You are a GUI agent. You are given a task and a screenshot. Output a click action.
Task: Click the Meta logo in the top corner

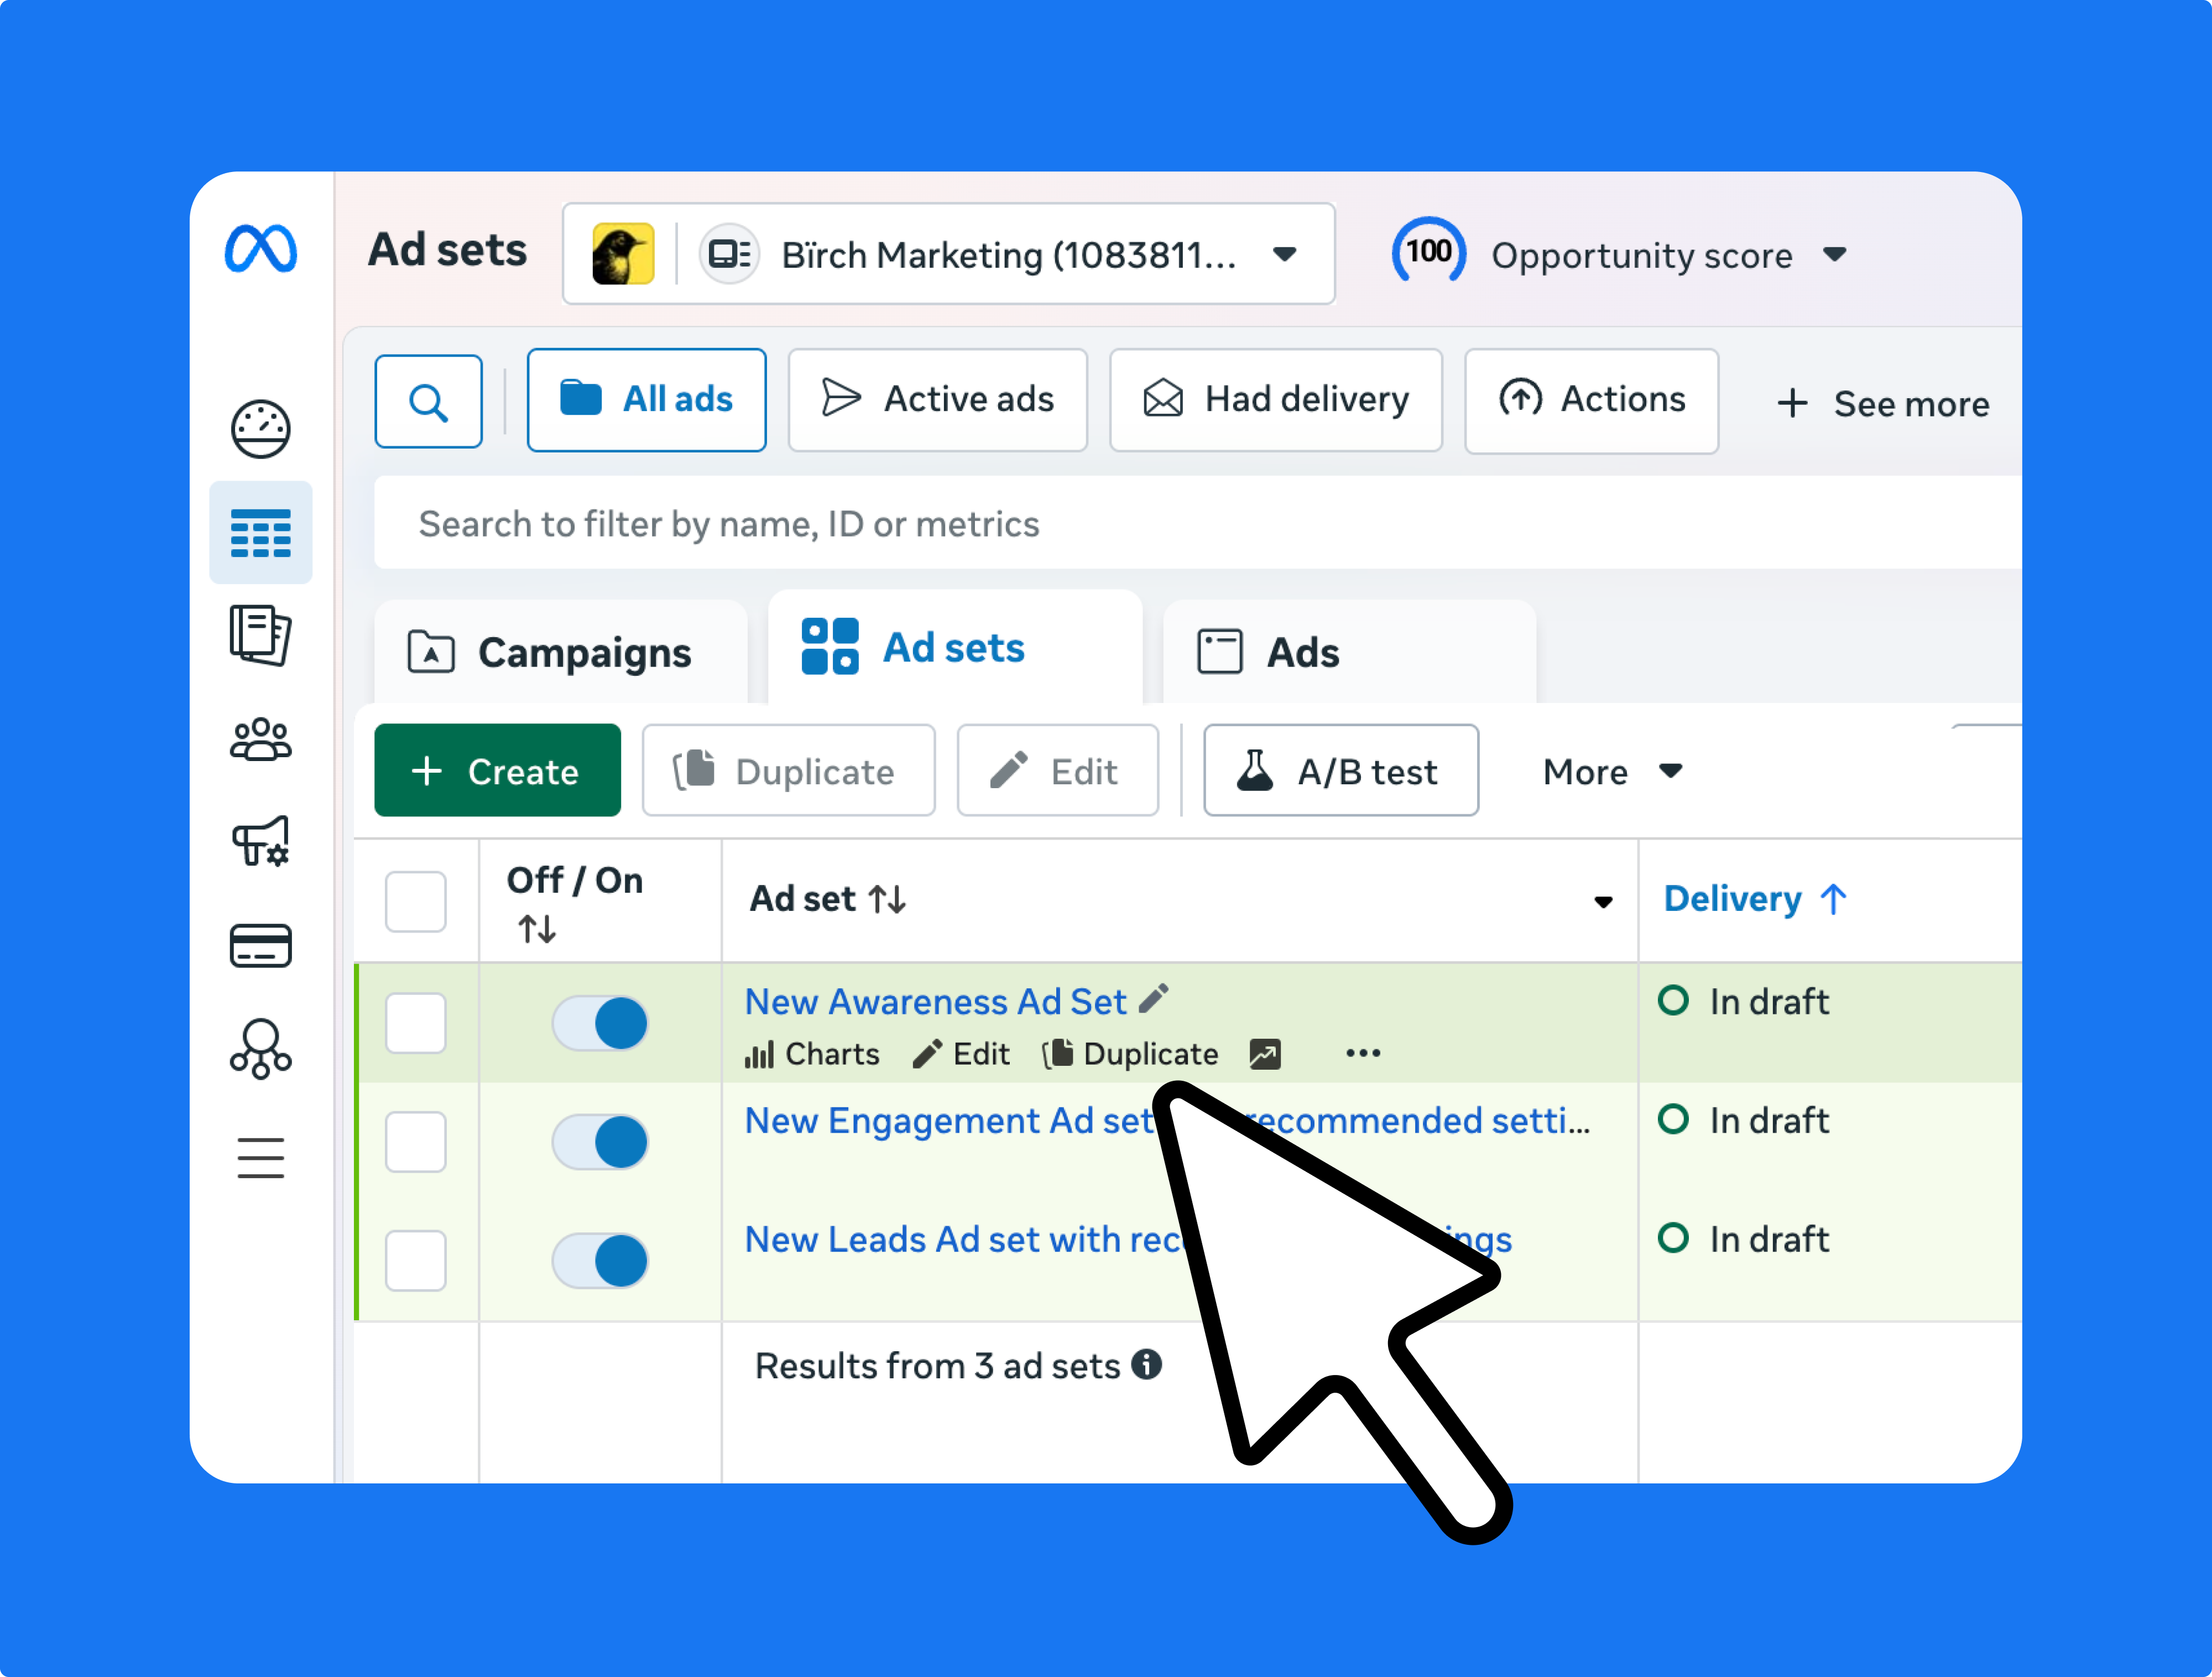[262, 251]
